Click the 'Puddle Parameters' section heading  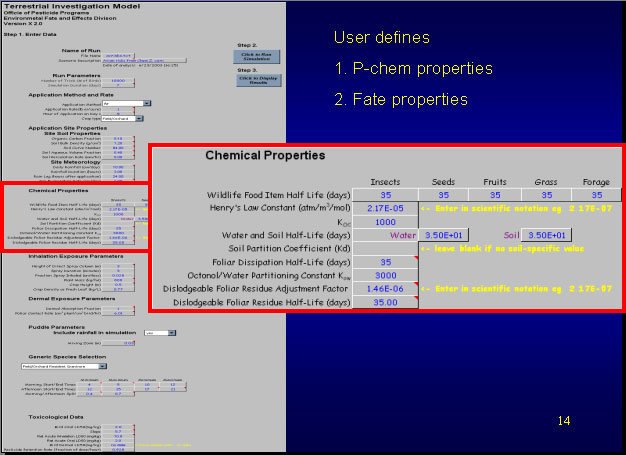coord(56,327)
